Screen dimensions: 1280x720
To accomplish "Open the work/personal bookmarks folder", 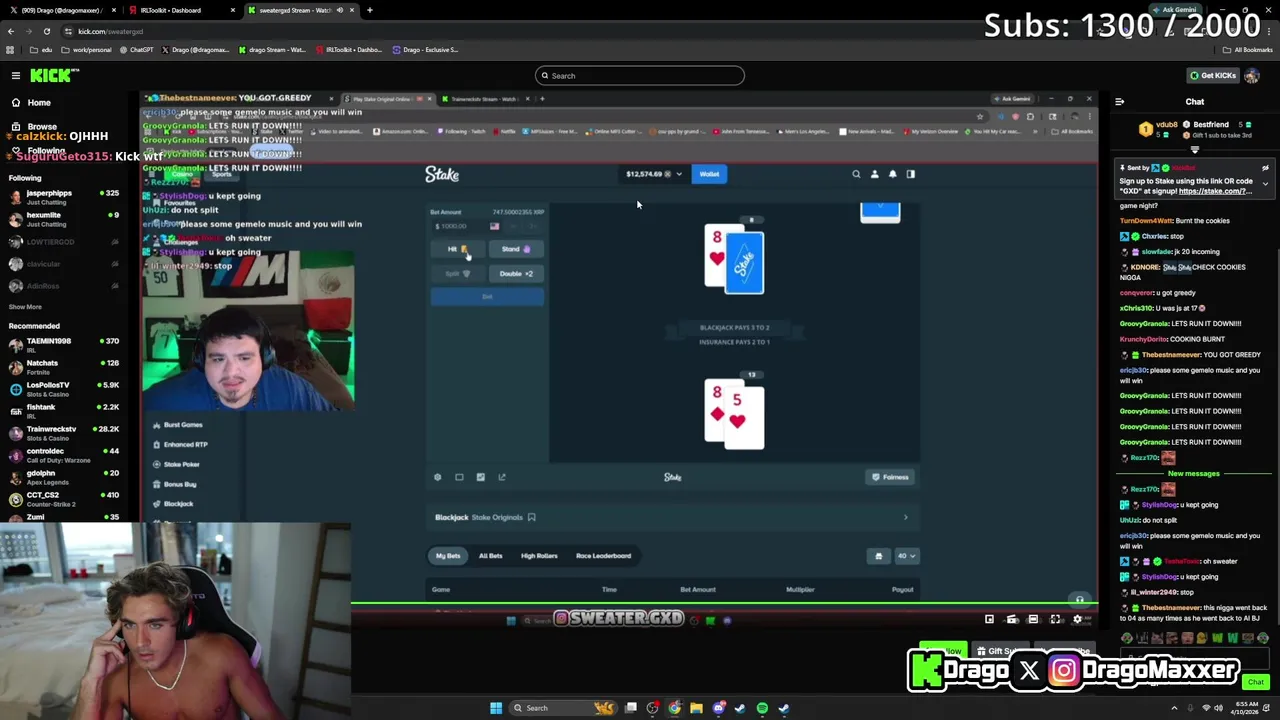I will click(x=87, y=49).
